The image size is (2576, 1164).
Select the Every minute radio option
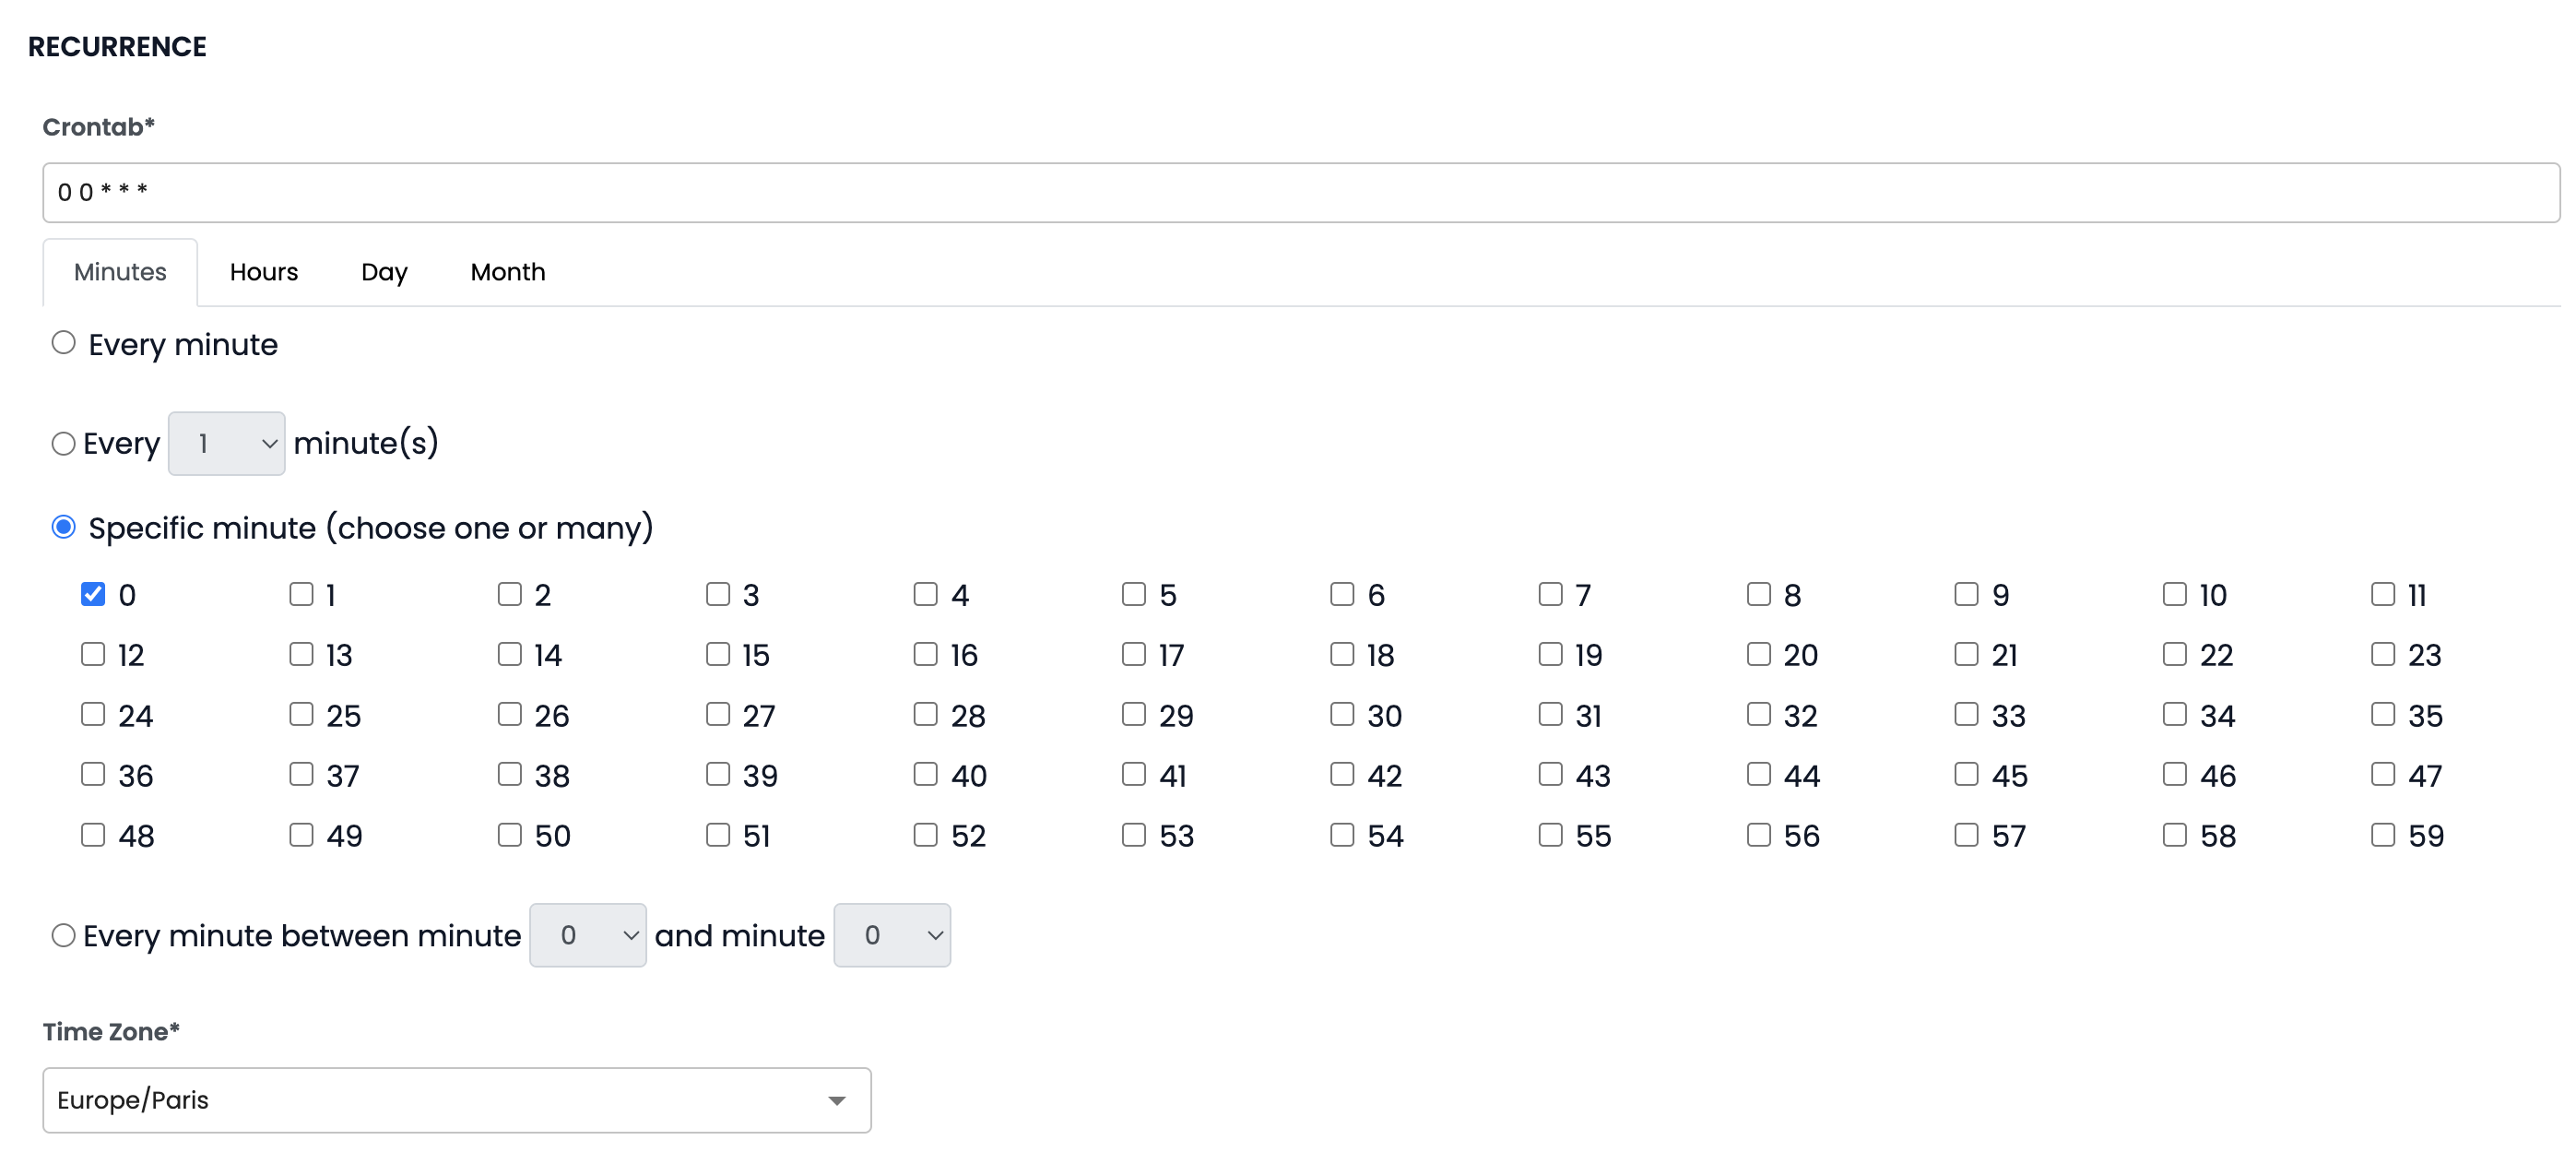(63, 343)
